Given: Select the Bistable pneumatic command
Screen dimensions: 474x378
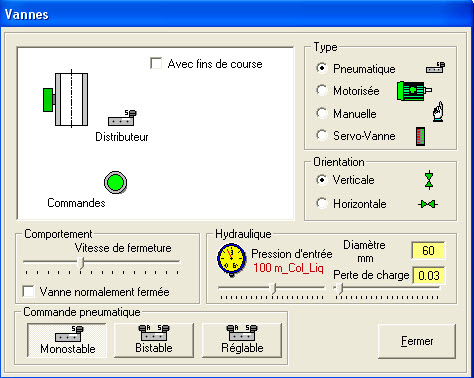Looking at the screenshot, I should 154,340.
